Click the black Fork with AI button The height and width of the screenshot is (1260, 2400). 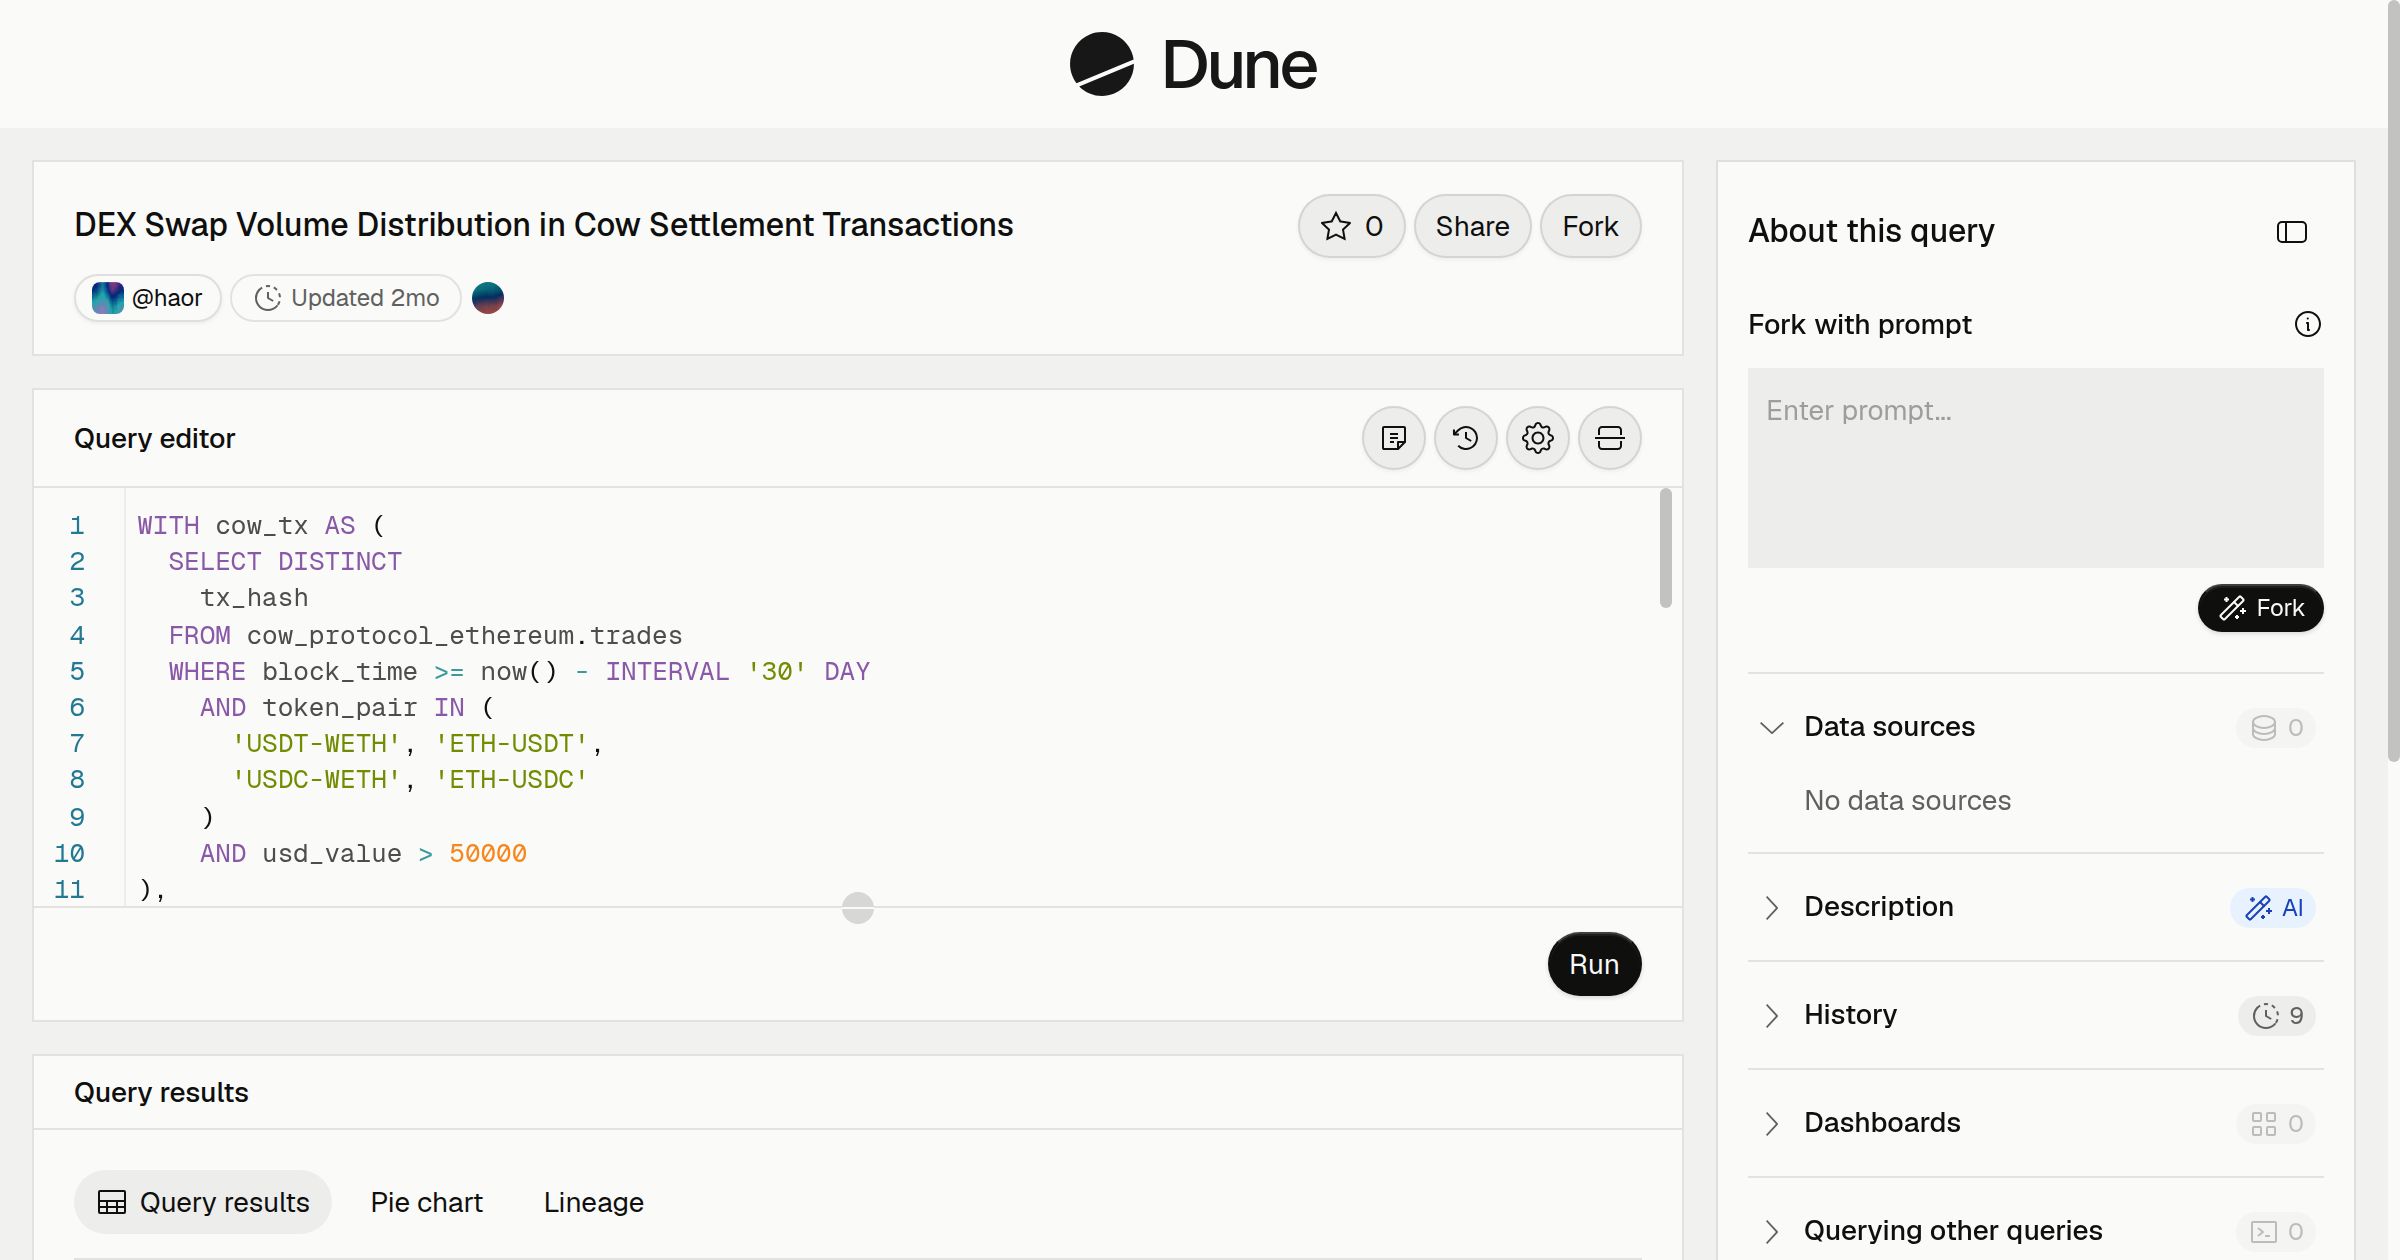coord(2261,608)
